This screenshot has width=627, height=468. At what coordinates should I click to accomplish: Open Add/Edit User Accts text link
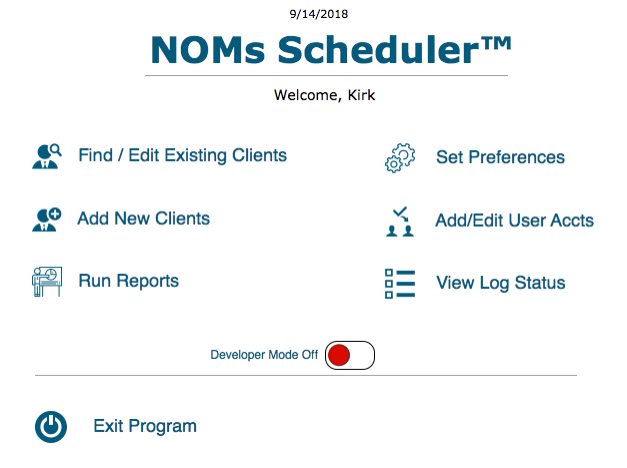click(x=514, y=220)
